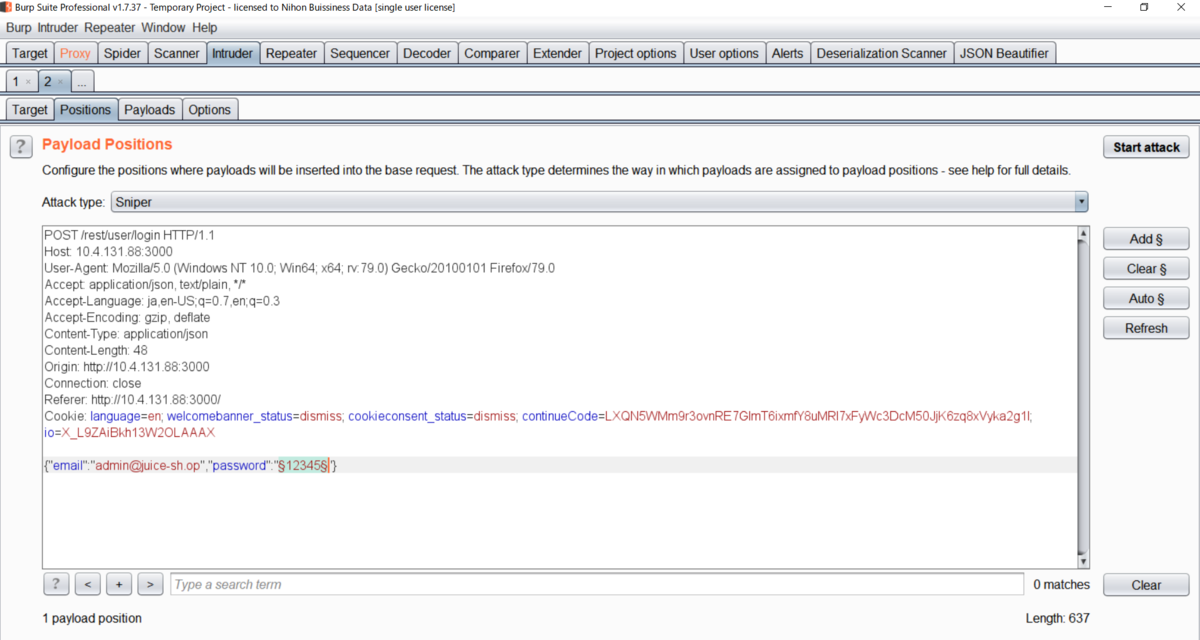Click the Content-Length: 48 line
1200x640 pixels.
[x=96, y=350]
